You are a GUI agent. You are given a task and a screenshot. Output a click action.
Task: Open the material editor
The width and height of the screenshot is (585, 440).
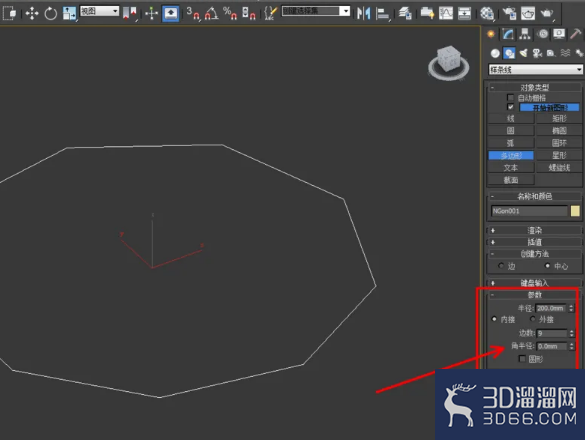tap(487, 13)
